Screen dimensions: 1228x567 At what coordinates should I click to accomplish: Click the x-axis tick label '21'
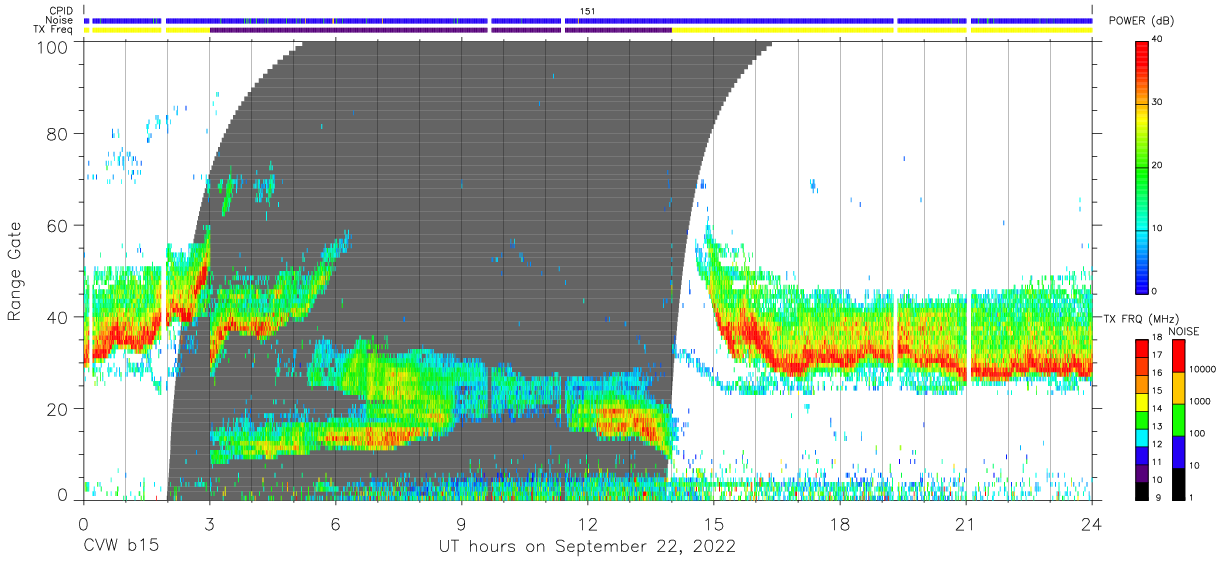point(966,524)
